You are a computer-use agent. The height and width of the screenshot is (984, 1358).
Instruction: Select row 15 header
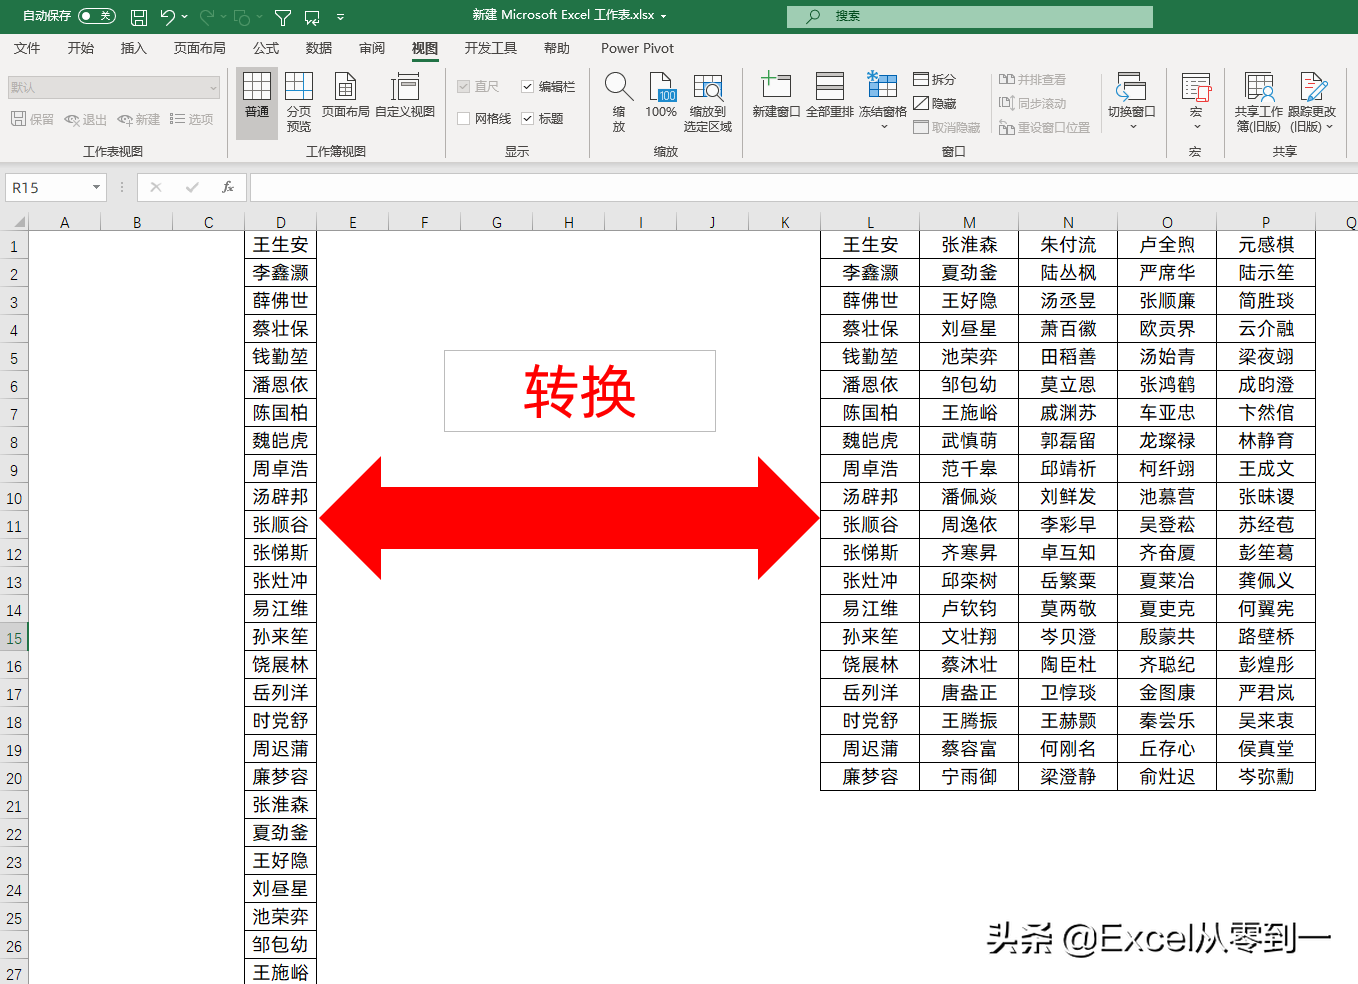14,637
